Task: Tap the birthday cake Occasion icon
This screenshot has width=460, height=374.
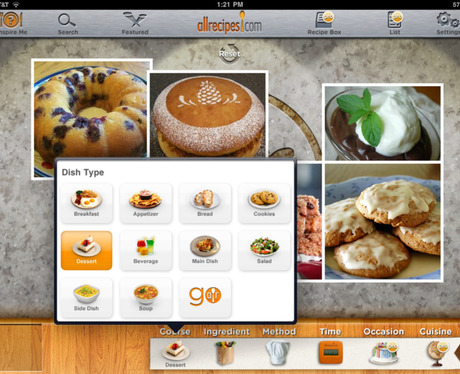Action: click(384, 353)
